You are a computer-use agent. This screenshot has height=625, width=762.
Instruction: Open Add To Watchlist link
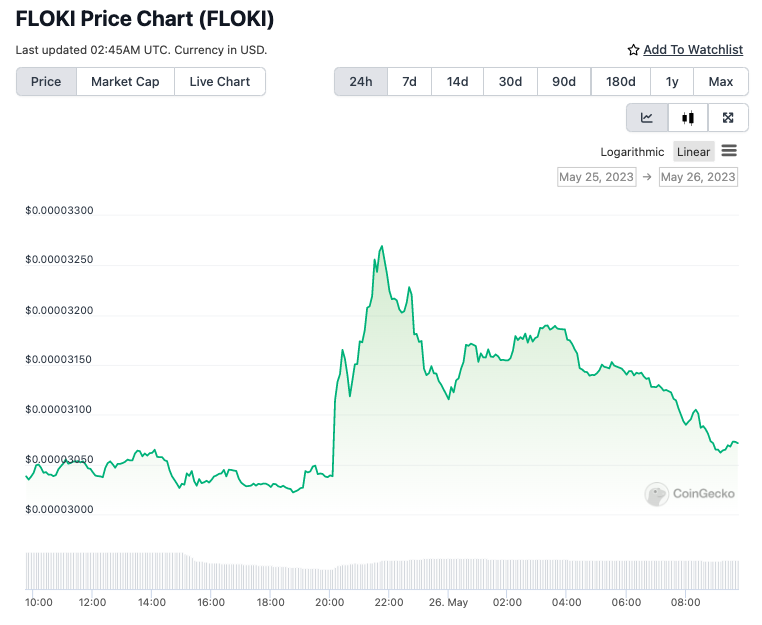pyautogui.click(x=693, y=50)
